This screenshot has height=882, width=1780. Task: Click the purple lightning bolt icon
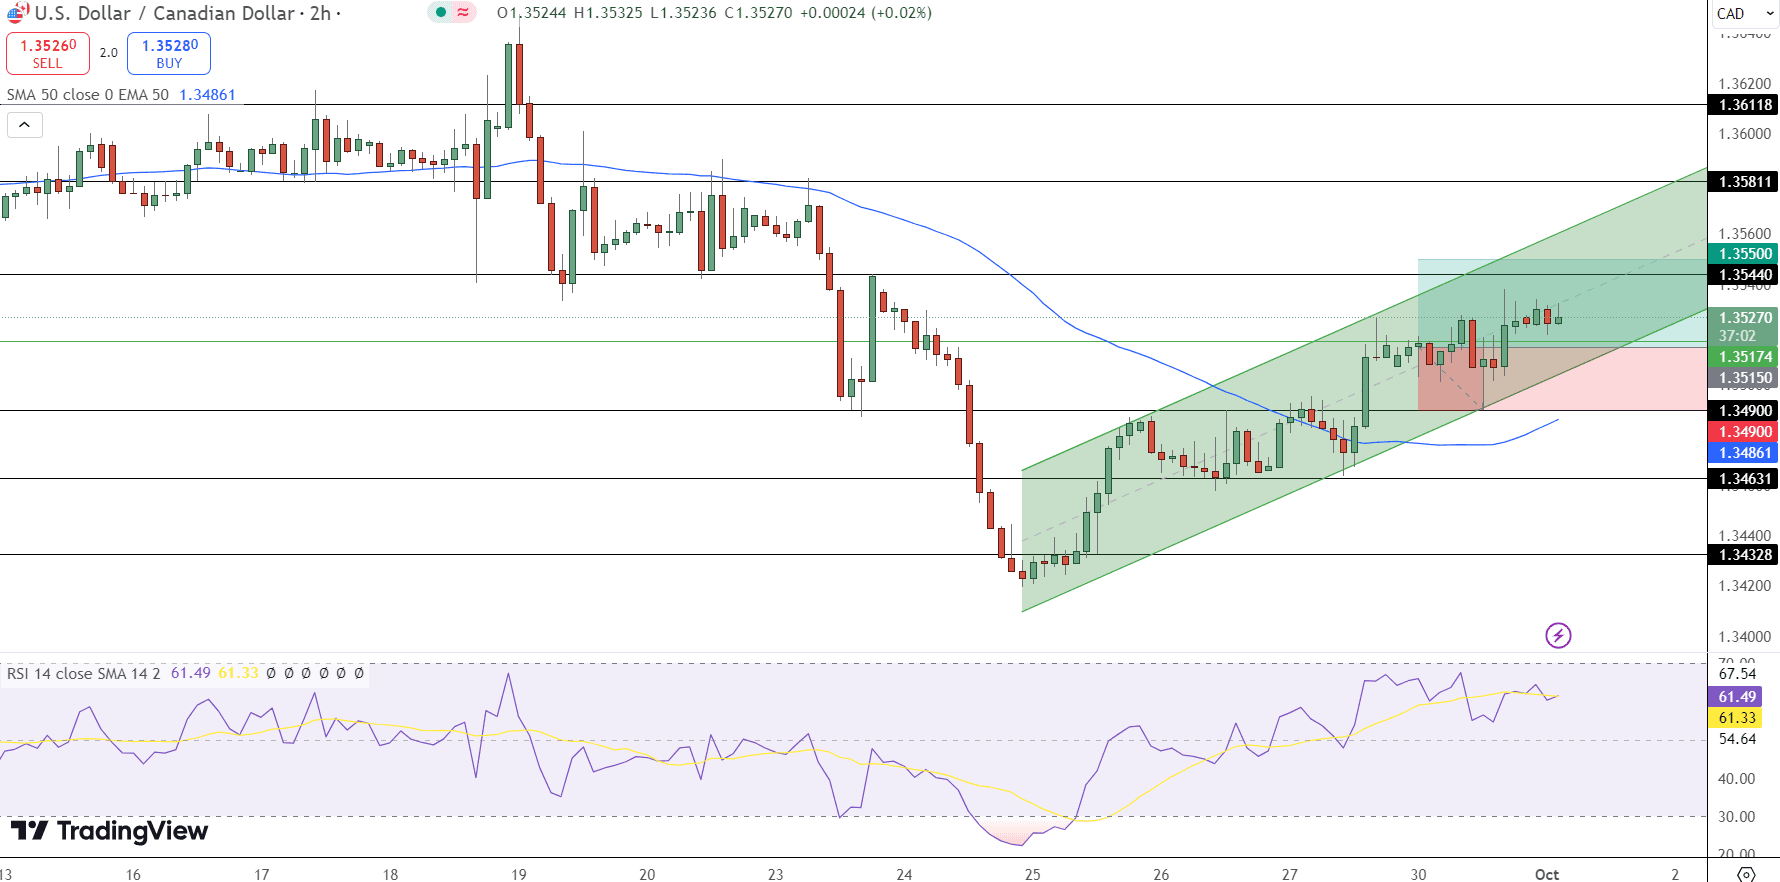(x=1558, y=635)
